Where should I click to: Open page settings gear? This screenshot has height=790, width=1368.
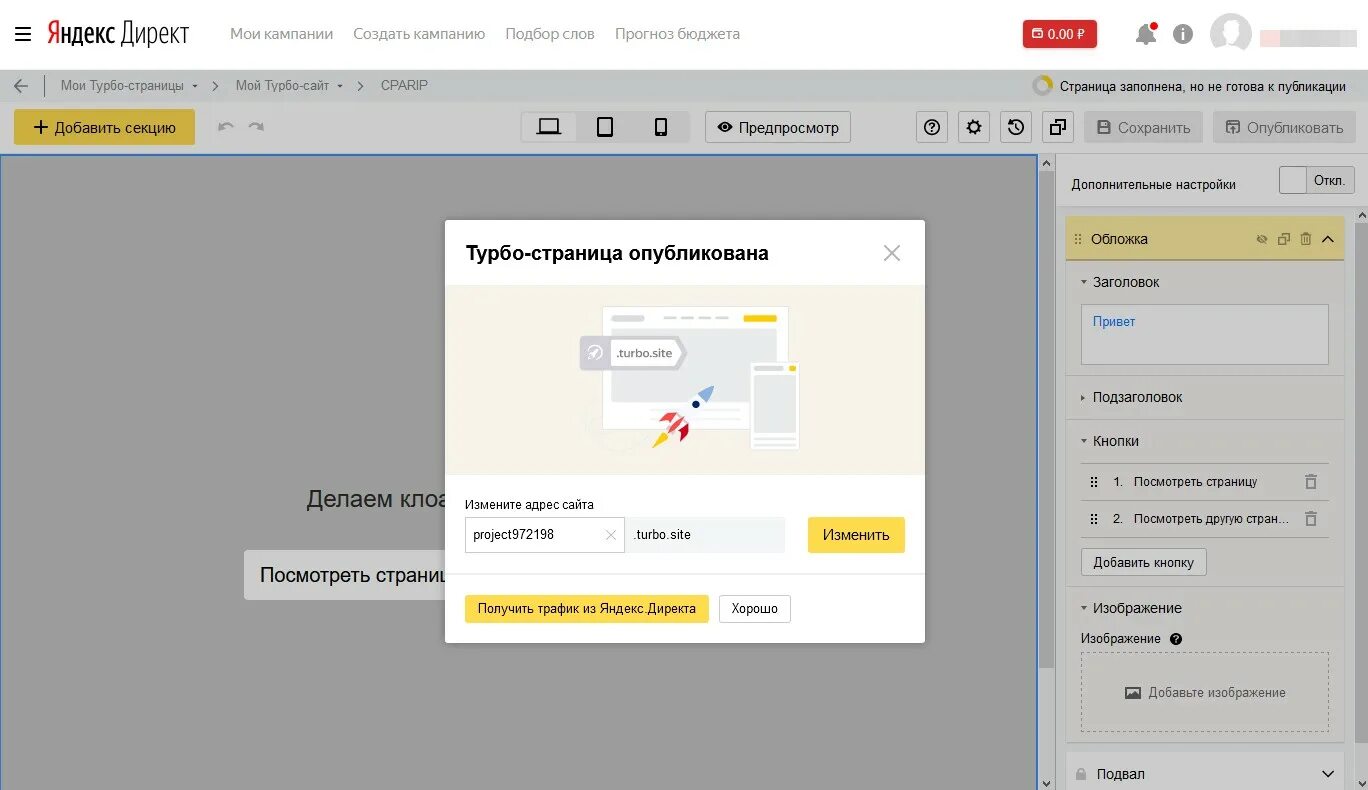point(974,127)
